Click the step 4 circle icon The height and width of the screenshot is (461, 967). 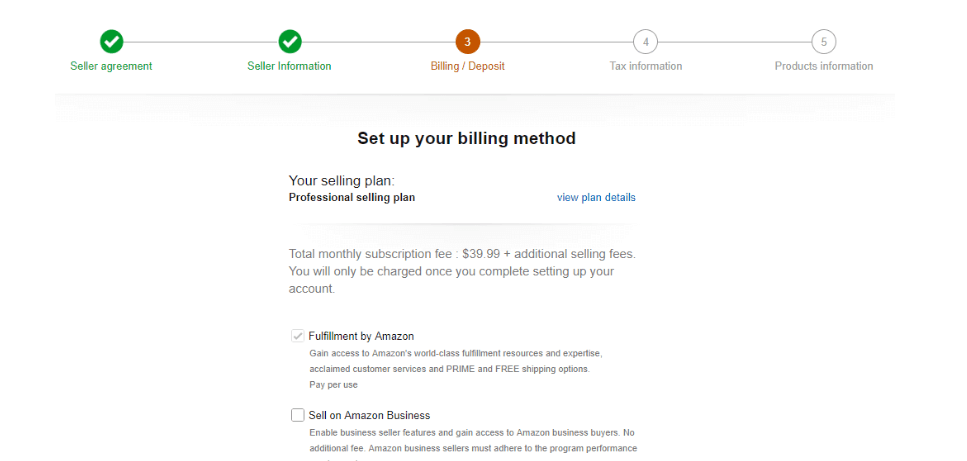pyautogui.click(x=646, y=42)
